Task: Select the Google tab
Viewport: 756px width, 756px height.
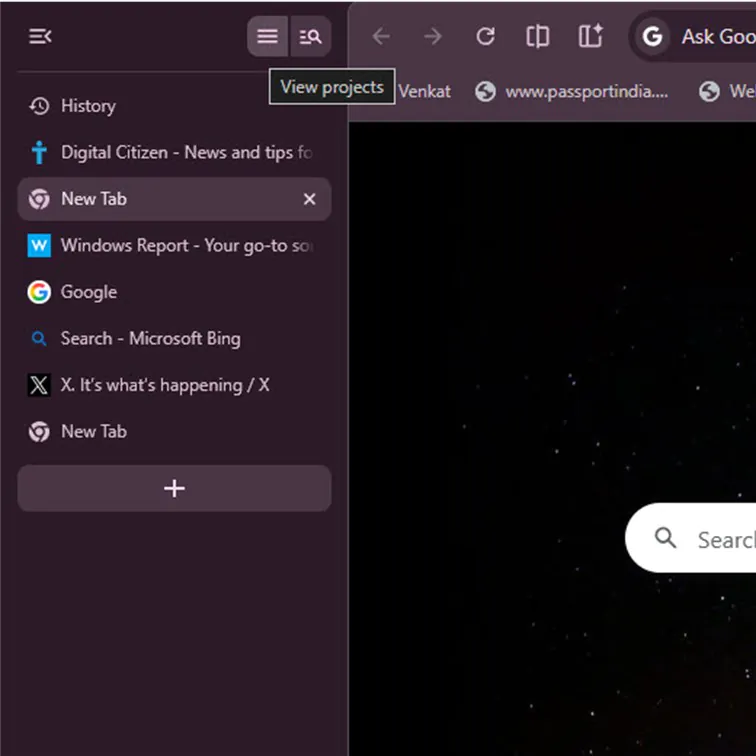Action: point(88,292)
